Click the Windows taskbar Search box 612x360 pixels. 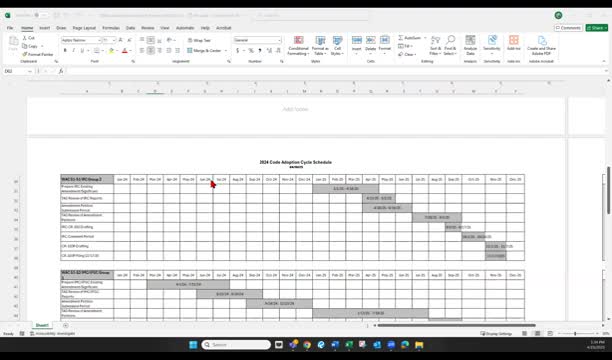[237, 345]
